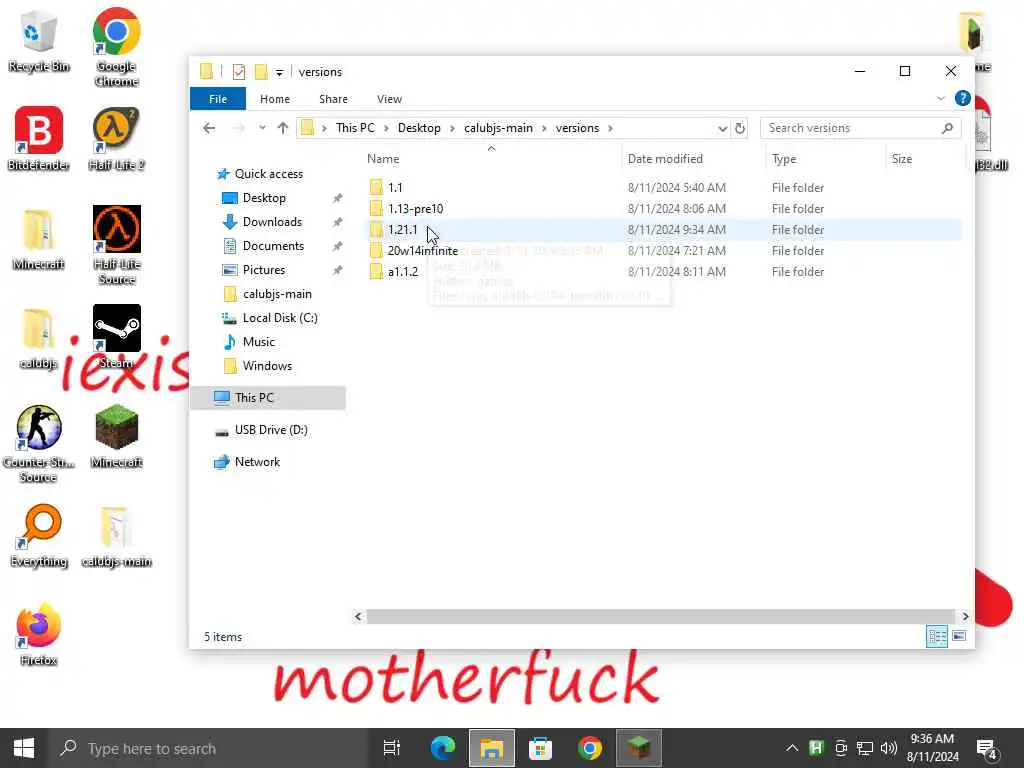Screen dimensions: 1024x768
Task: Select the calubjs-main desktop folder
Action: pos(116,536)
